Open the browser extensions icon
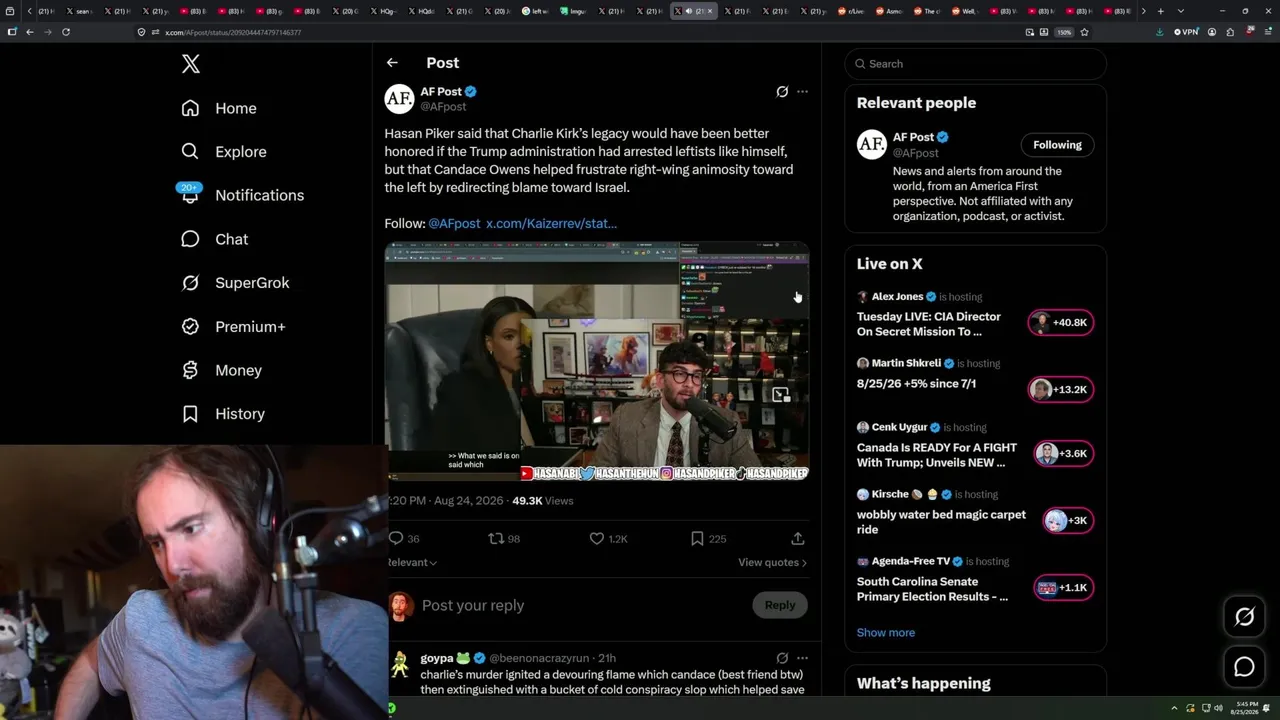 (1230, 32)
